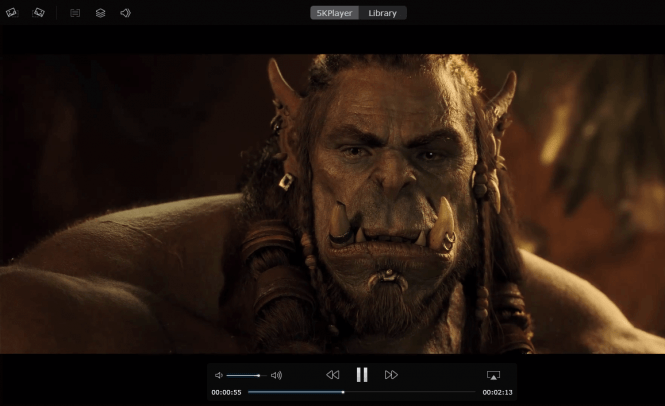Open the layers (video track) icon
This screenshot has width=665, height=406.
pos(100,13)
